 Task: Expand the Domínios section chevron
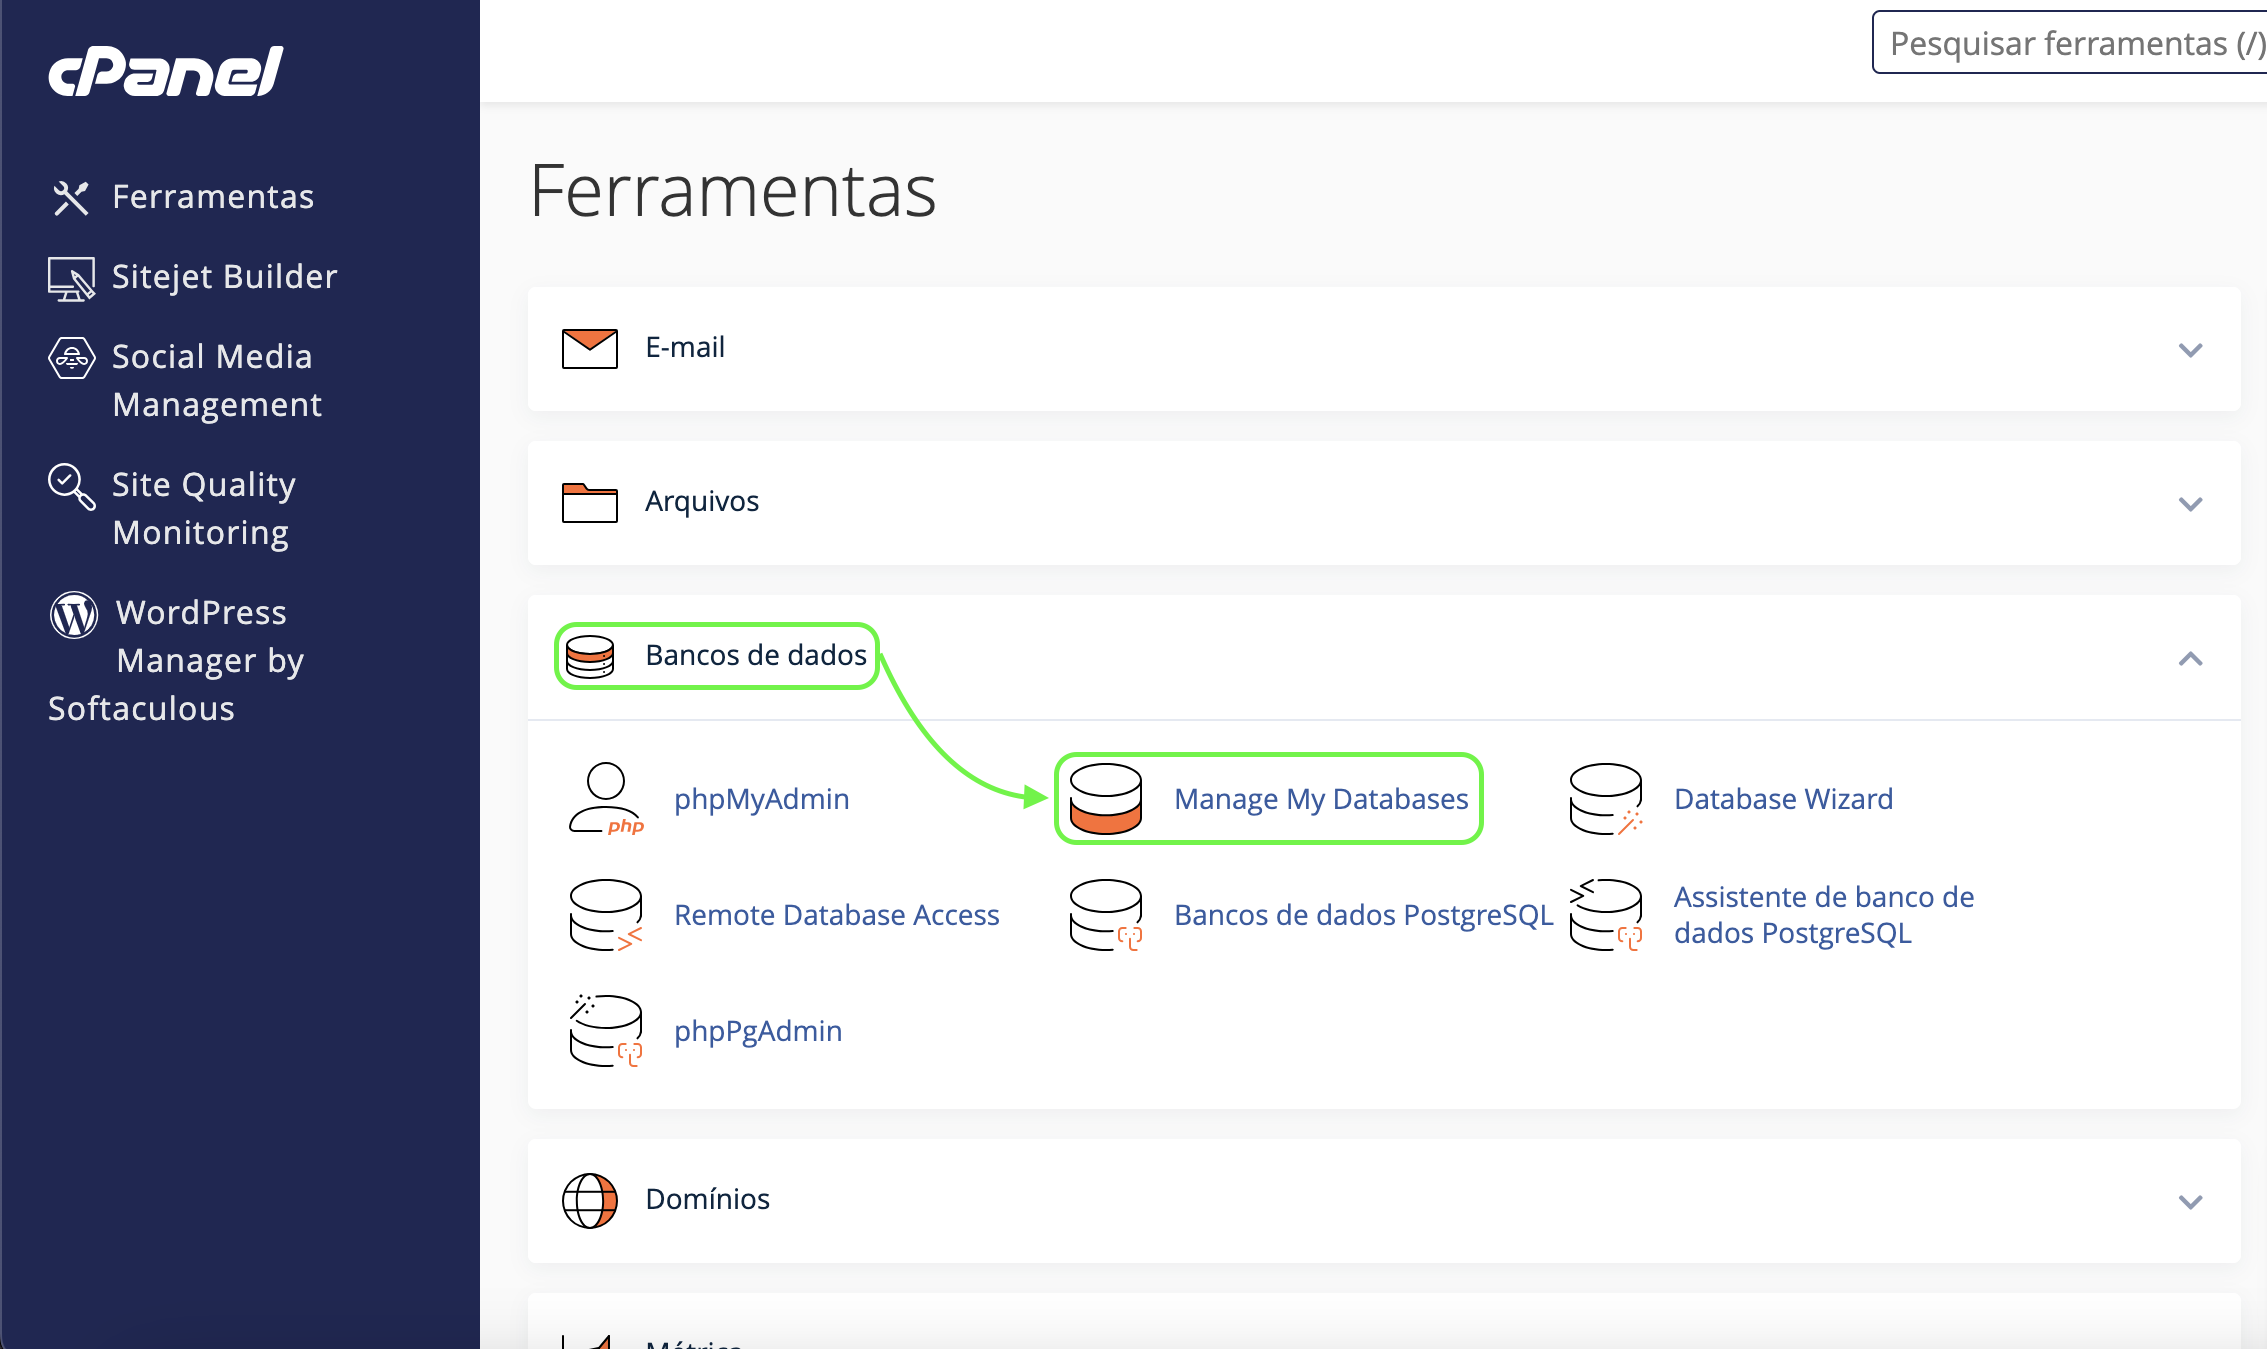(2190, 1202)
